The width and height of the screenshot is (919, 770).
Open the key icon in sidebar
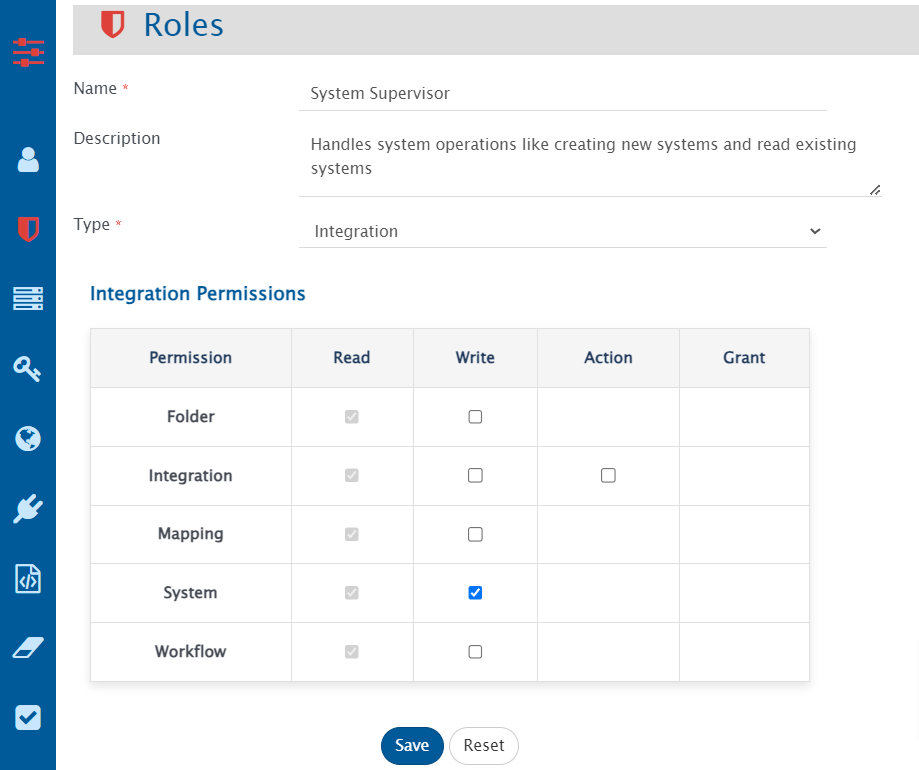pos(28,368)
